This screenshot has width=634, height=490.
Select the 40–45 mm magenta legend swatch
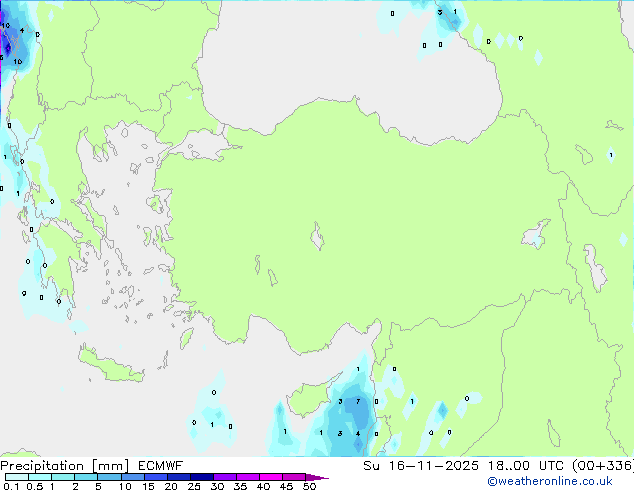click(271, 477)
